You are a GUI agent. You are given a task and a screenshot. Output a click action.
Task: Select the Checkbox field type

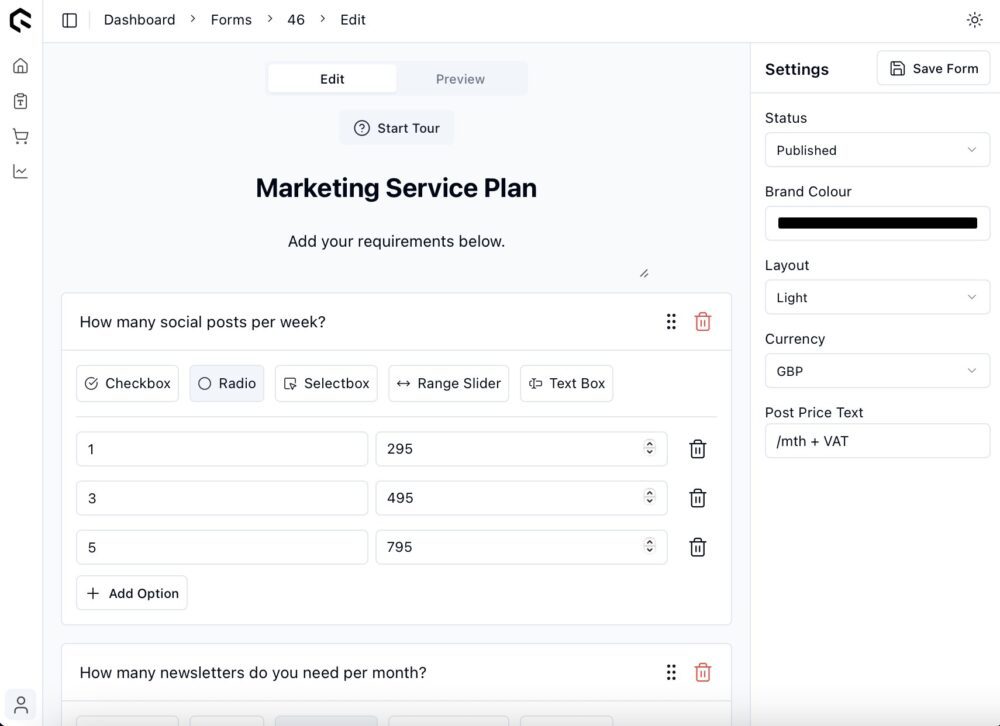pyautogui.click(x=128, y=383)
